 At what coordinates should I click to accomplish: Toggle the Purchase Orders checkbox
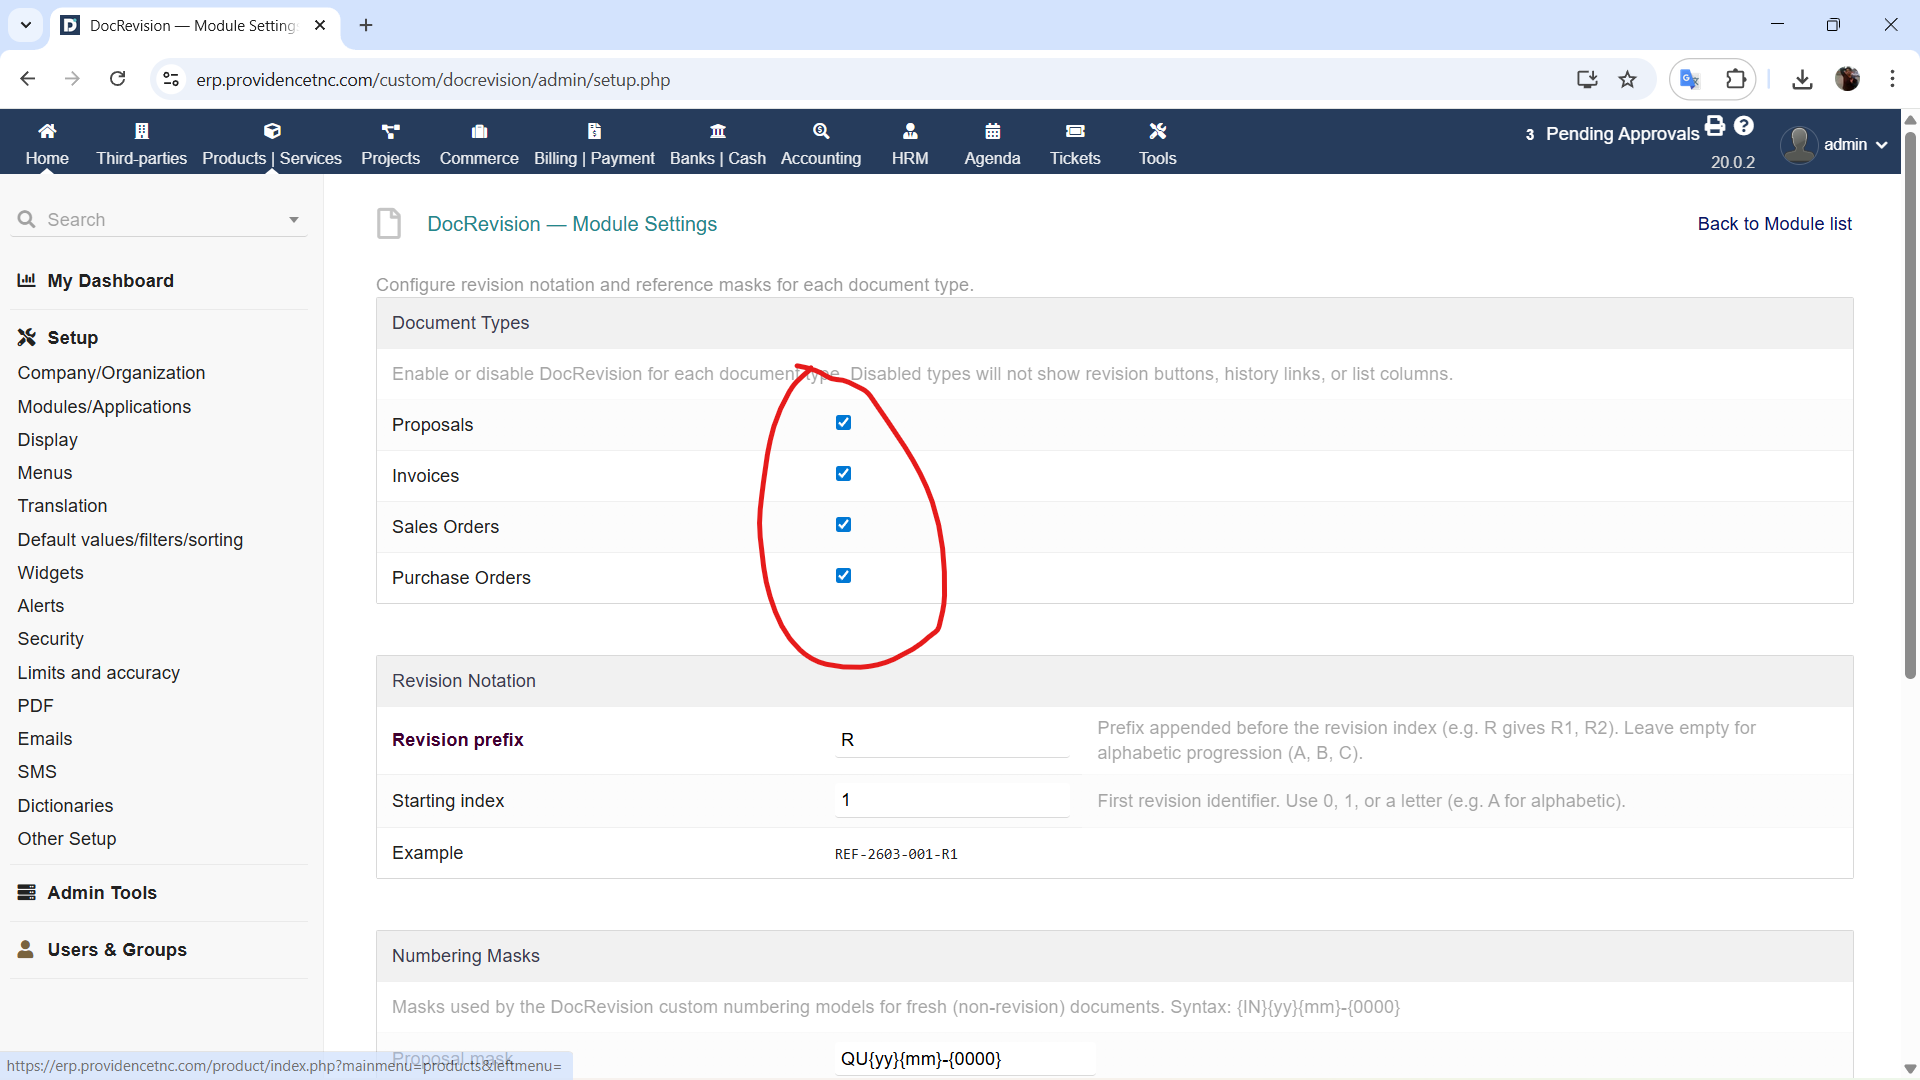(x=843, y=576)
